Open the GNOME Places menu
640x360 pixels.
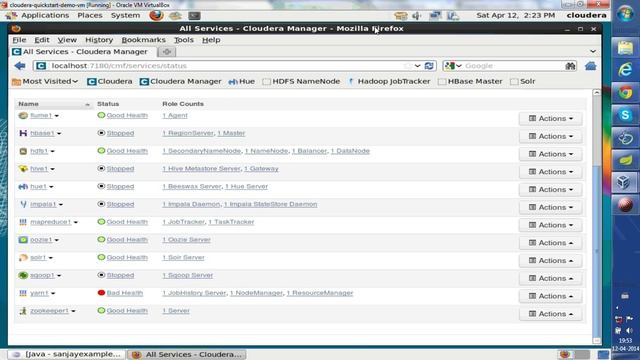[90, 16]
